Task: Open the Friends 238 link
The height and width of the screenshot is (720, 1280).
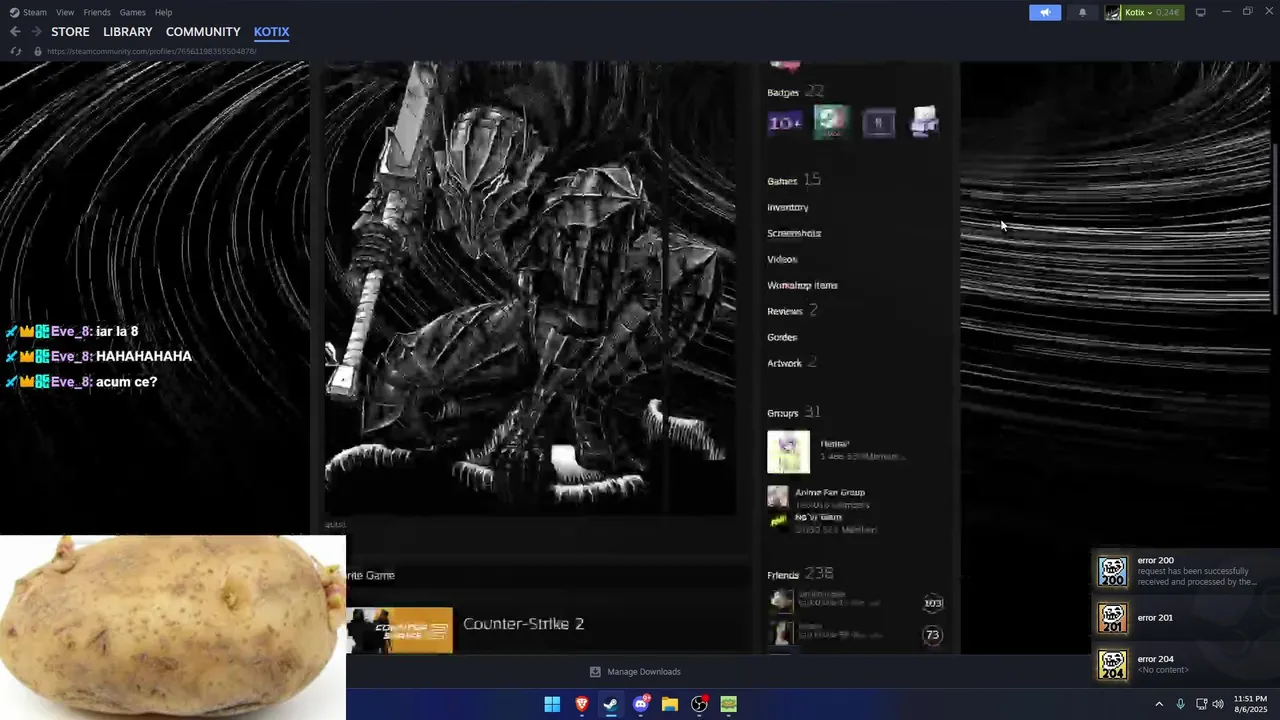Action: click(x=800, y=574)
